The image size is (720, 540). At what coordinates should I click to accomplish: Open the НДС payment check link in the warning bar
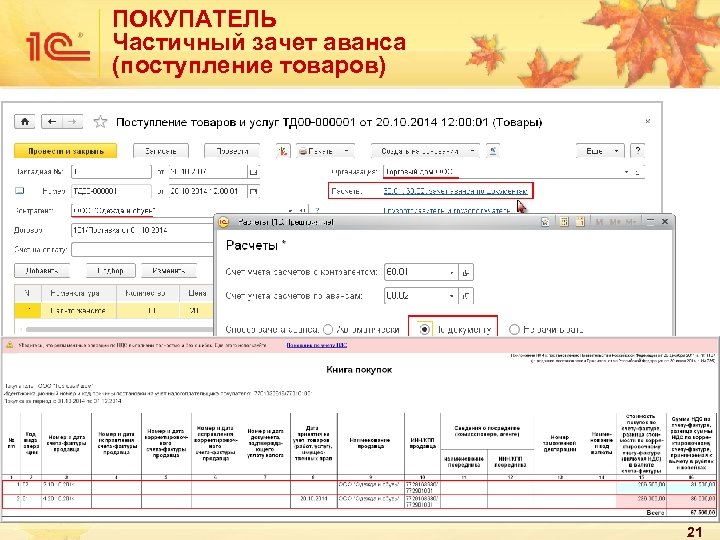click(317, 345)
